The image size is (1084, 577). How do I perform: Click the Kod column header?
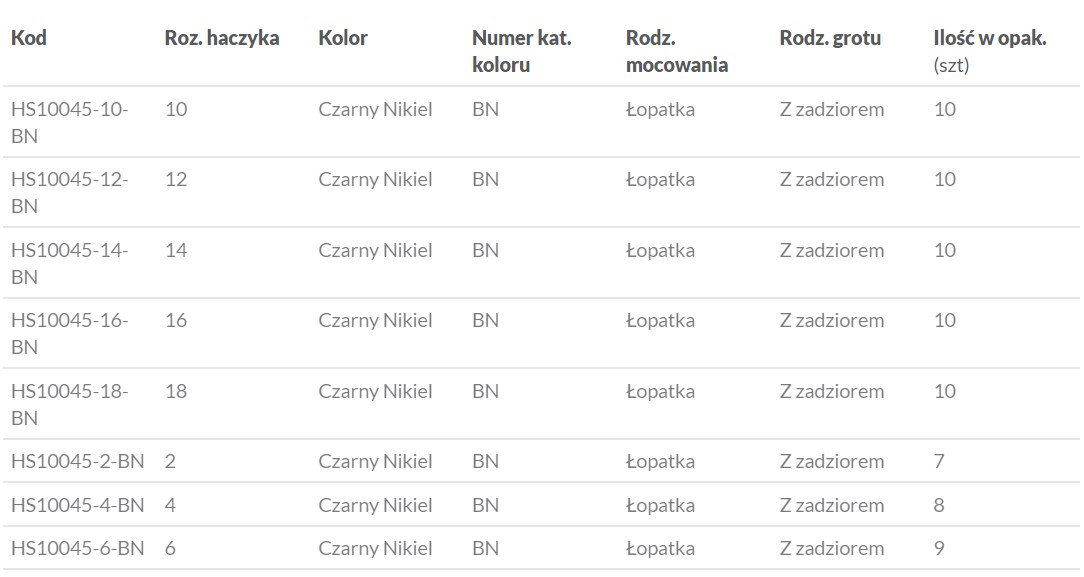29,38
